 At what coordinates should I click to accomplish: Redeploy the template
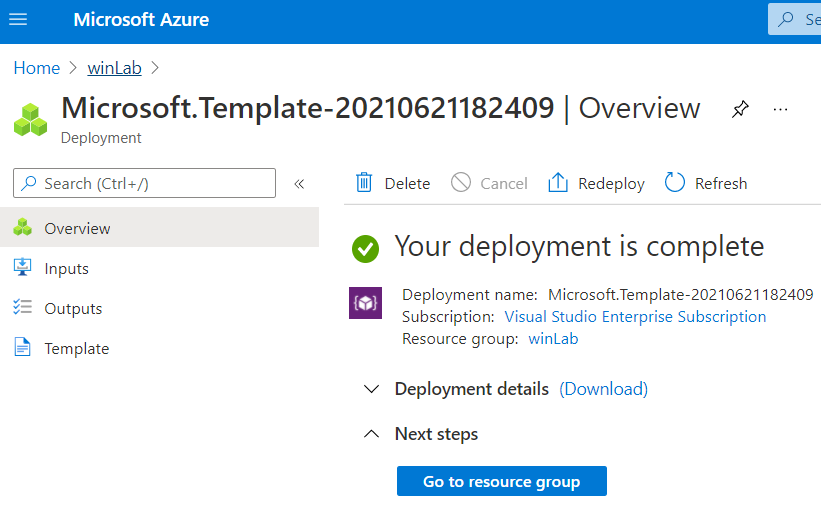coord(596,183)
